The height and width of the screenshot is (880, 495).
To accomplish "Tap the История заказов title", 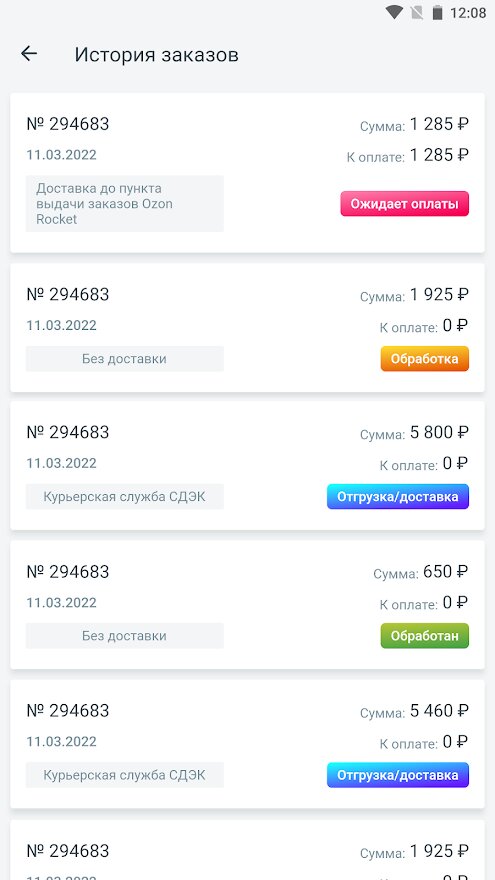I will click(157, 54).
